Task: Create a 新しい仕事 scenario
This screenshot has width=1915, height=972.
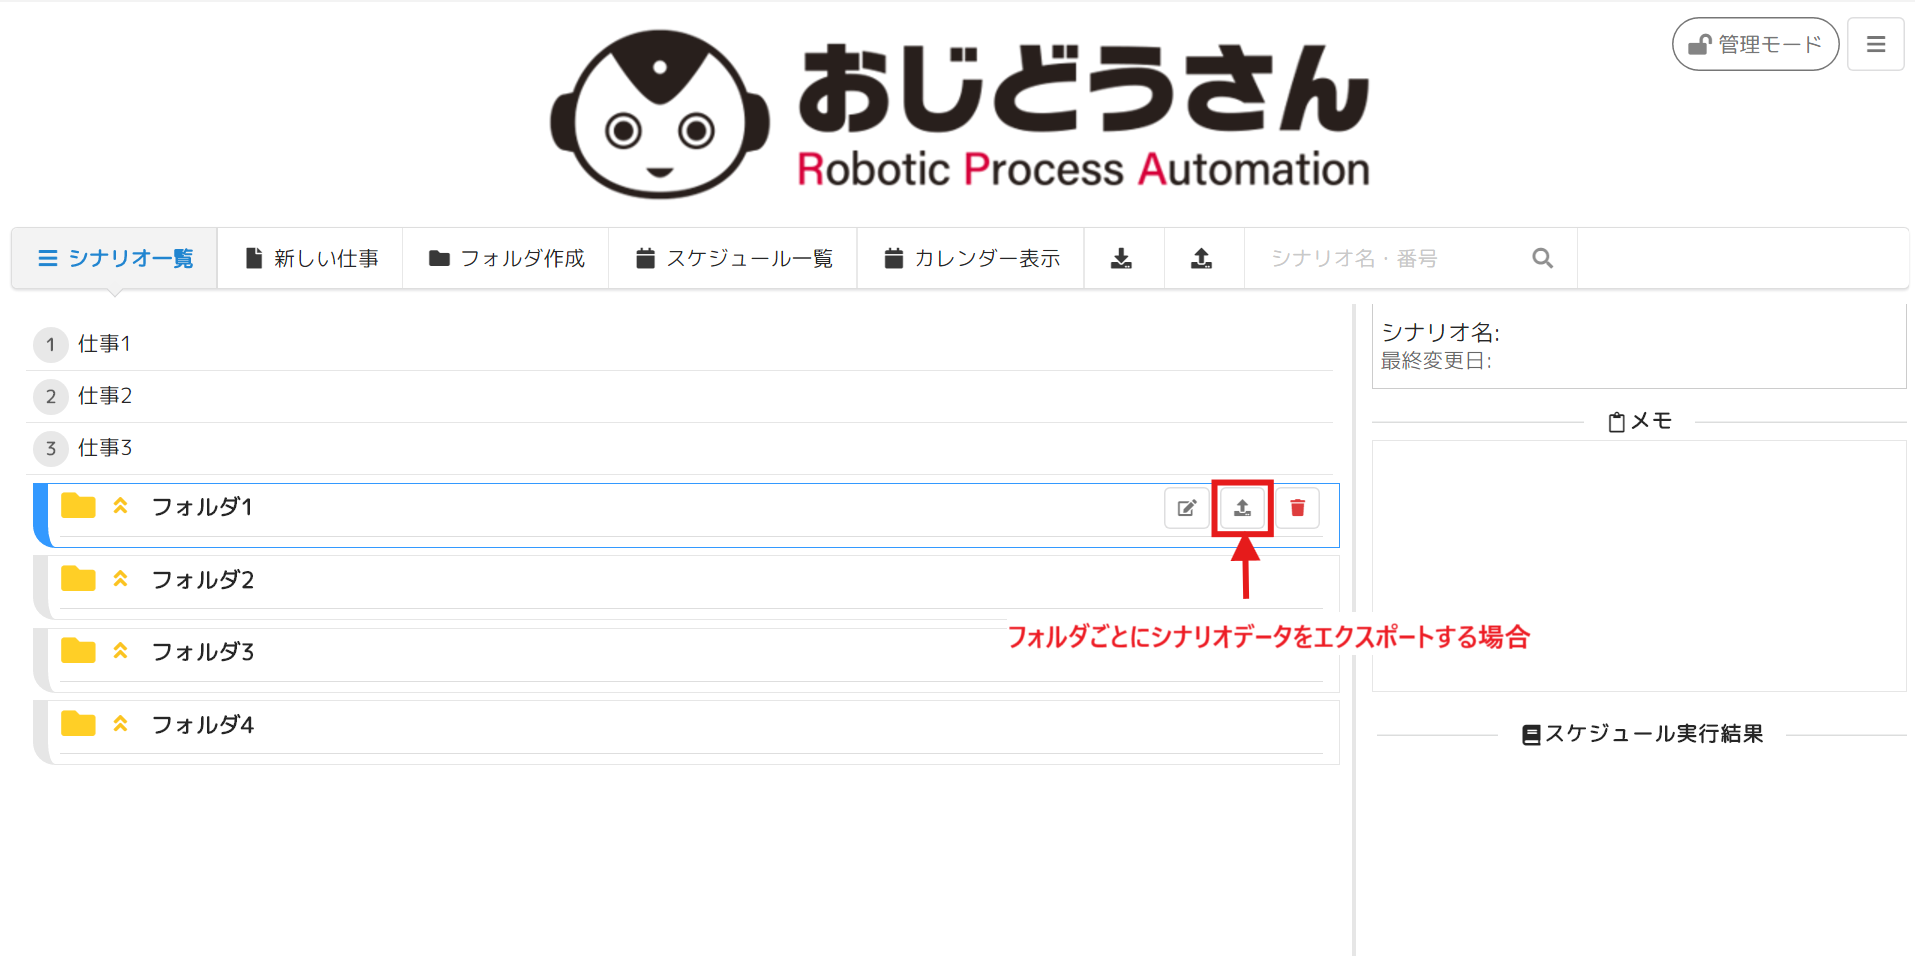Action: (311, 258)
